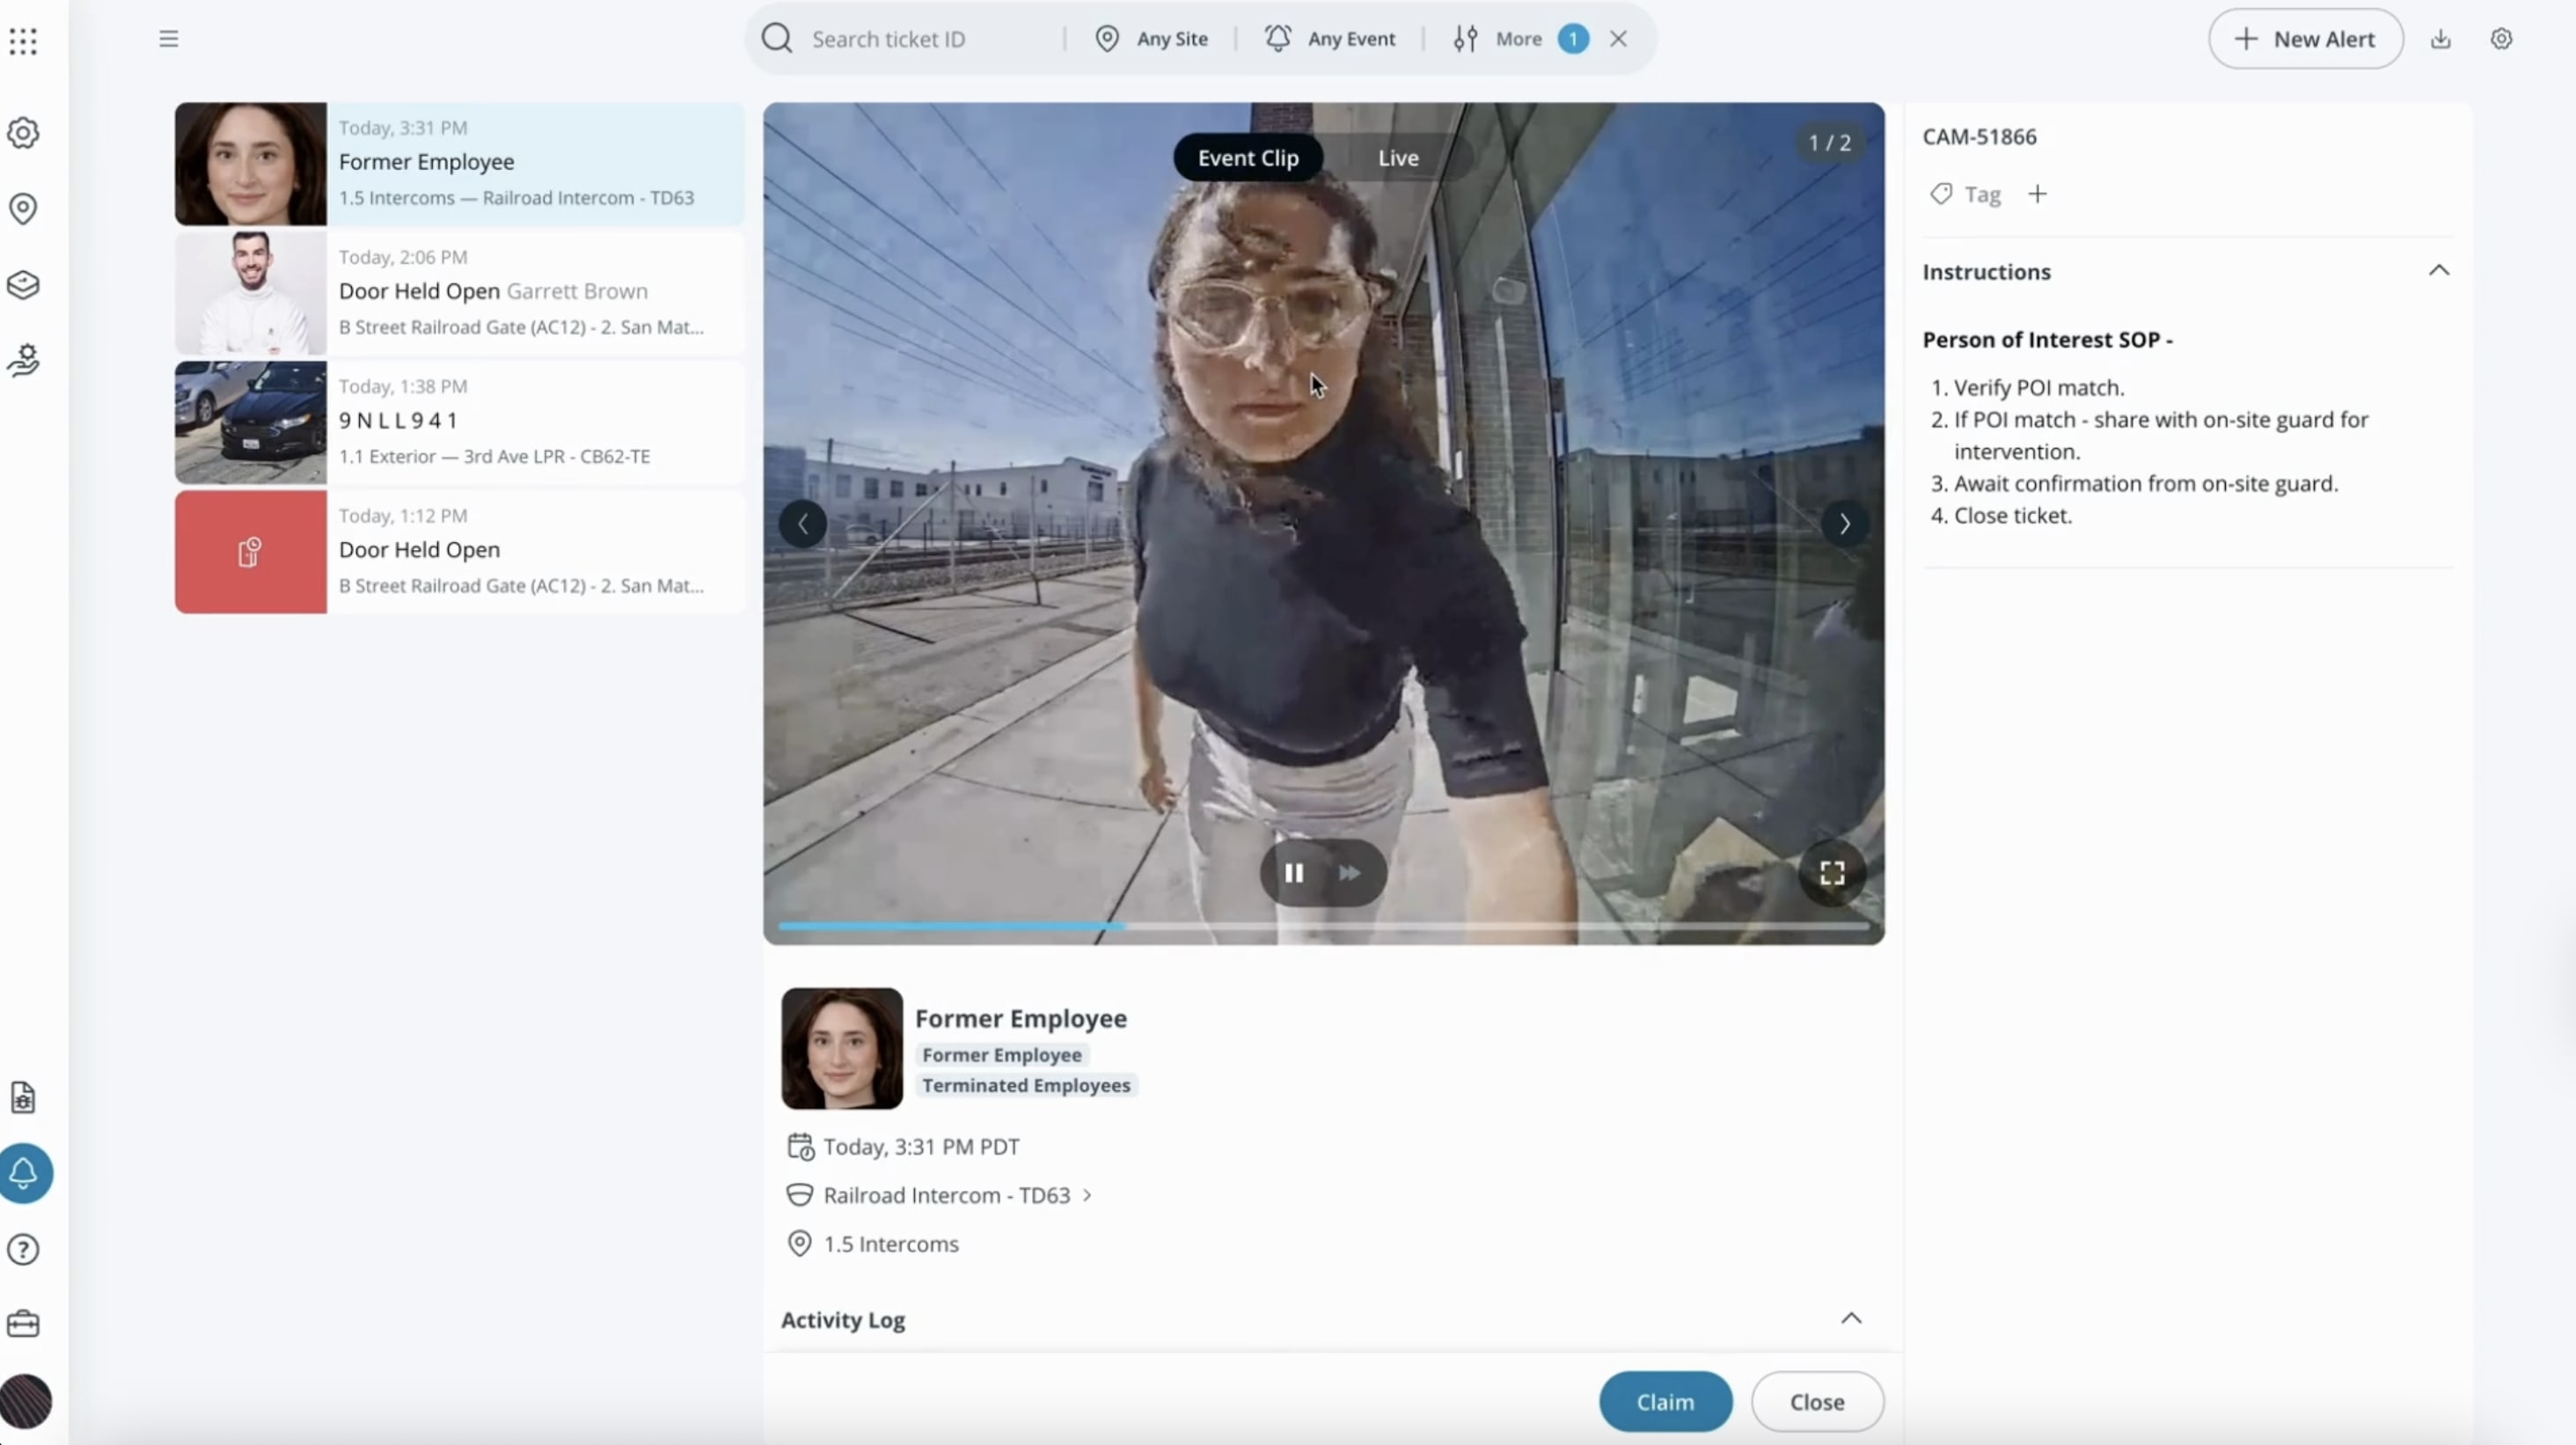Click the download icon in the top bar
The image size is (2576, 1445).
coord(2442,39)
